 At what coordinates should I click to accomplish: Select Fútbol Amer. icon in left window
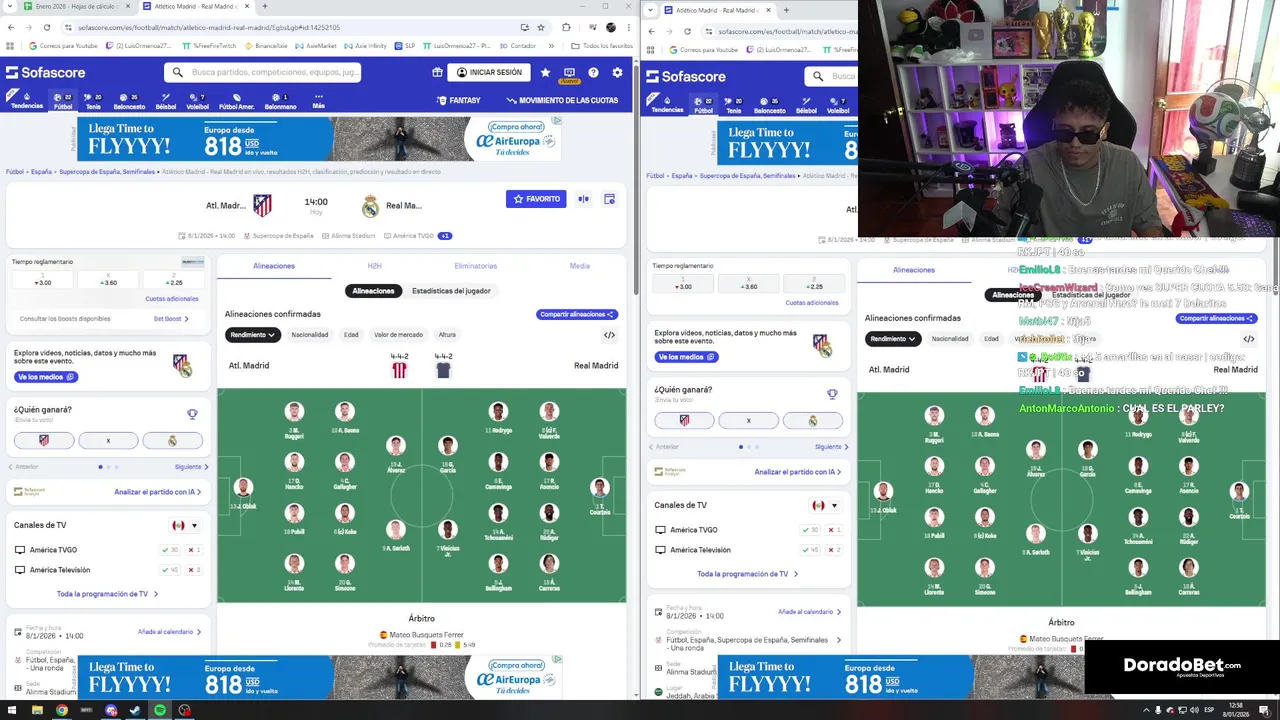[236, 101]
